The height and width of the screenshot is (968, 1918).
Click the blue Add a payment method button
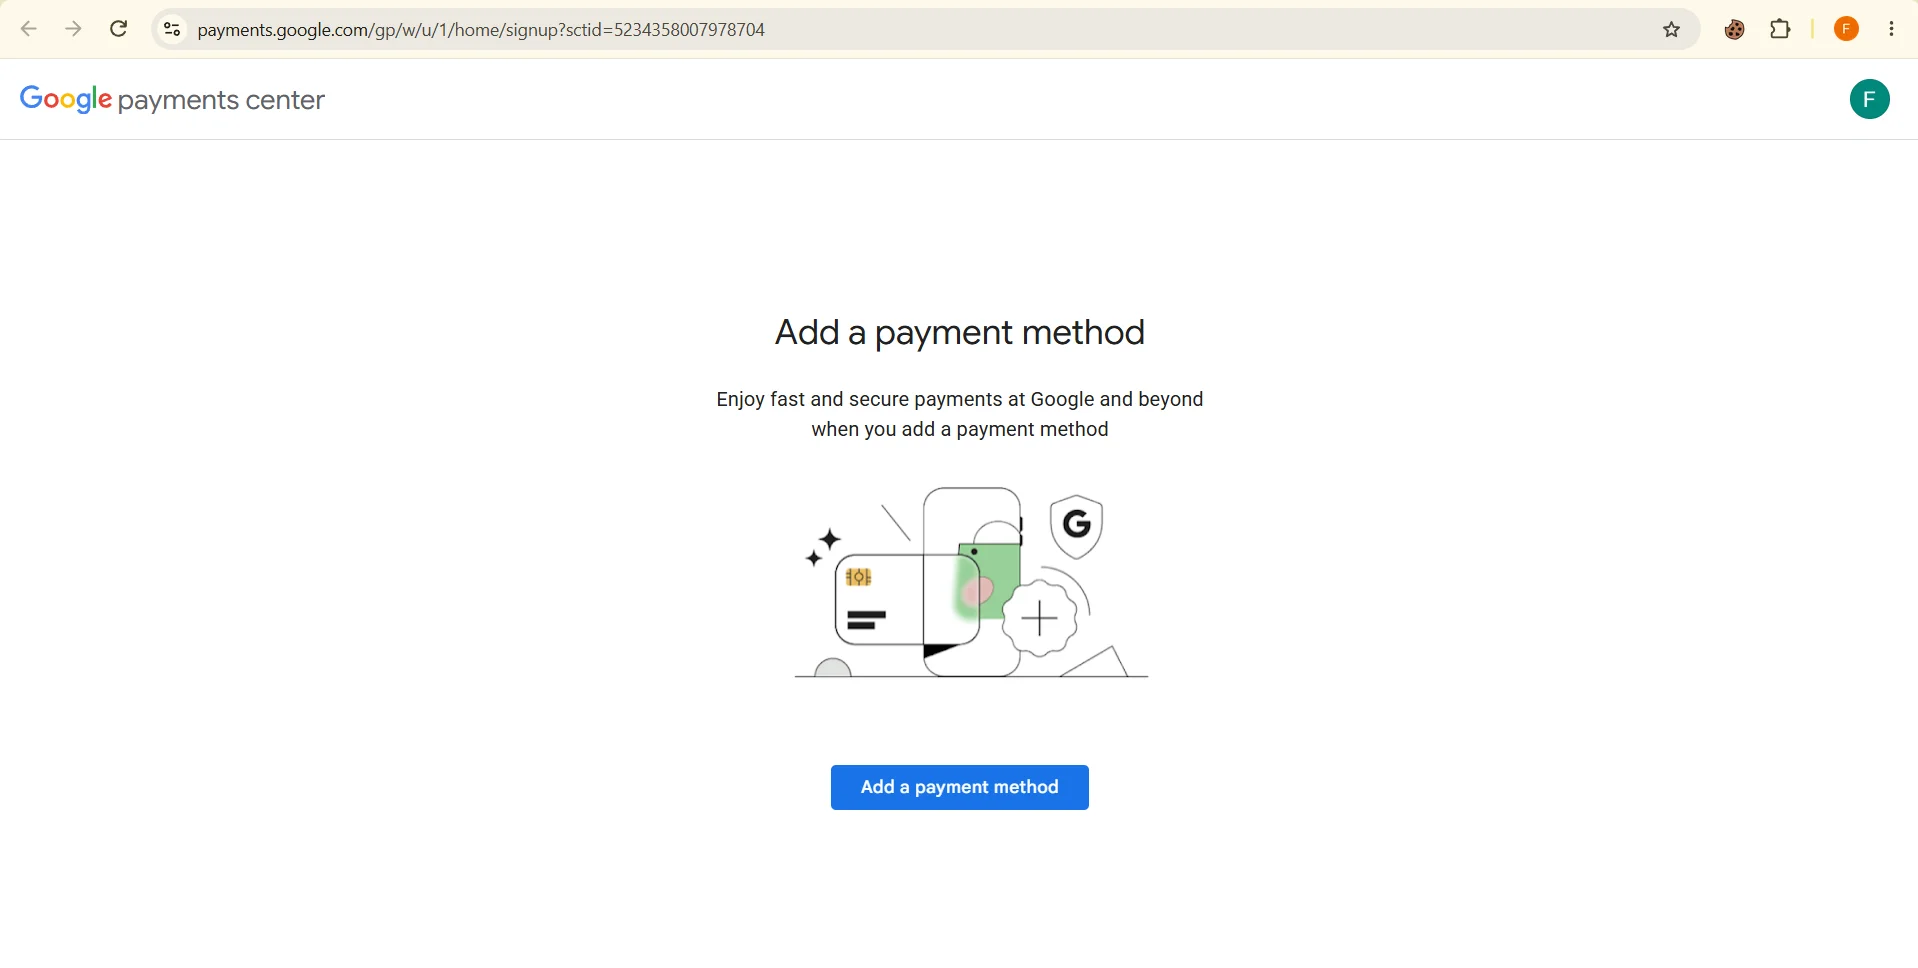click(959, 788)
